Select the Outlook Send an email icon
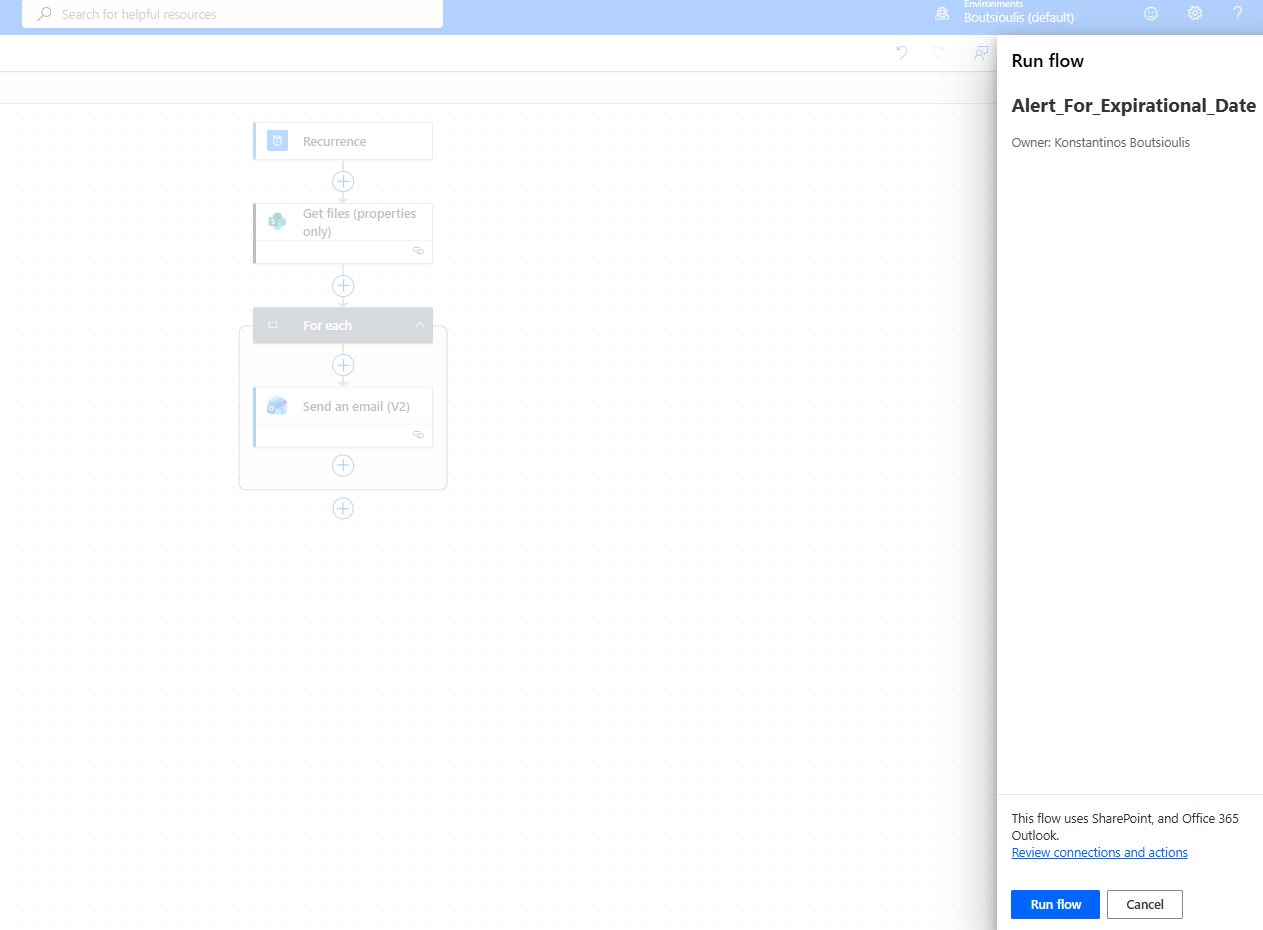This screenshot has height=930, width=1263. 277,406
